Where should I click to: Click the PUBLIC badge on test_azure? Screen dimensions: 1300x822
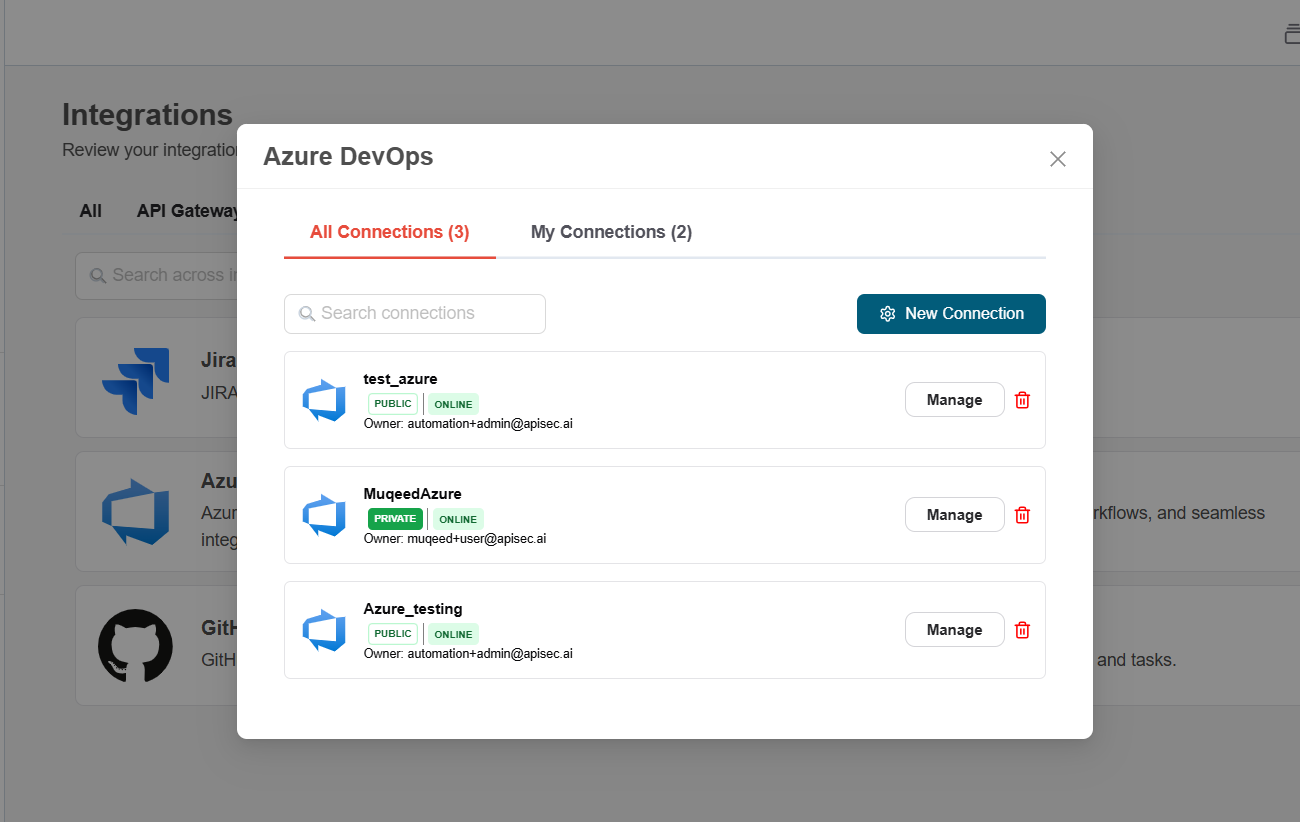[x=393, y=404]
